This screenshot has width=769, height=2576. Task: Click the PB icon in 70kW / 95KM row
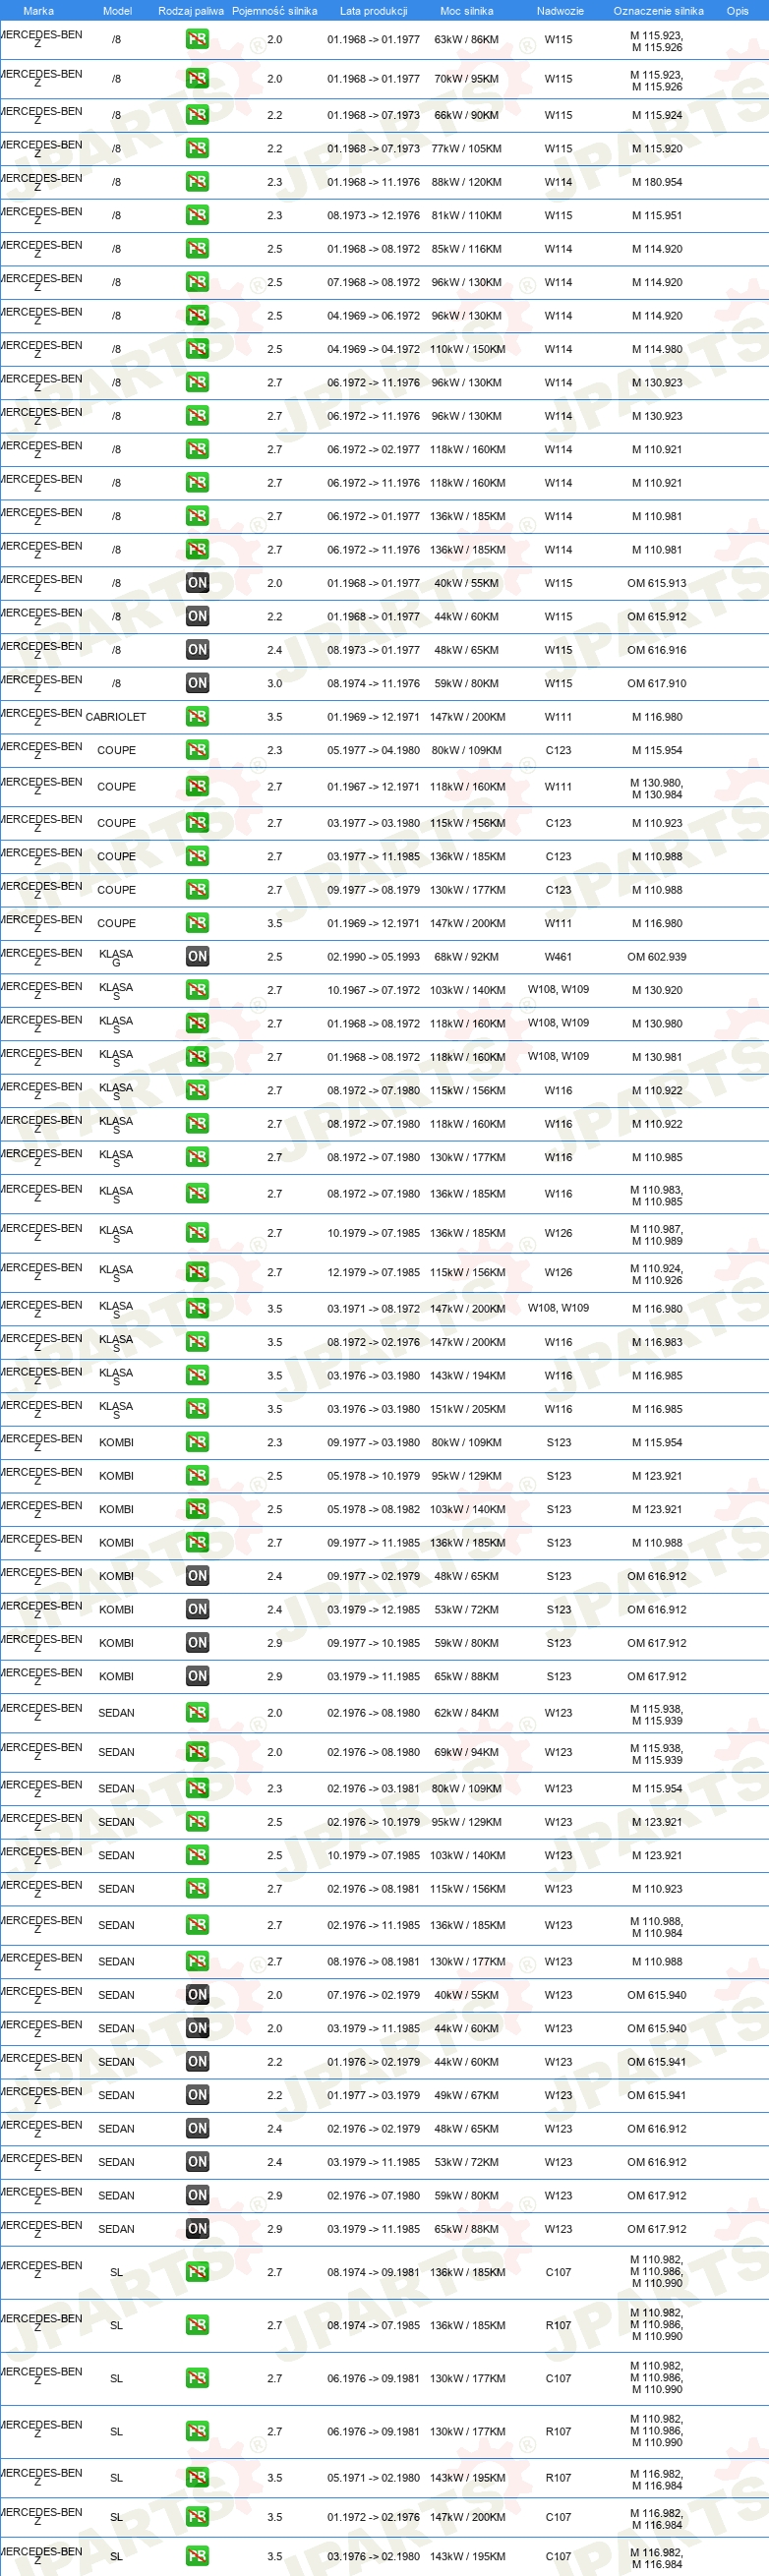(197, 78)
